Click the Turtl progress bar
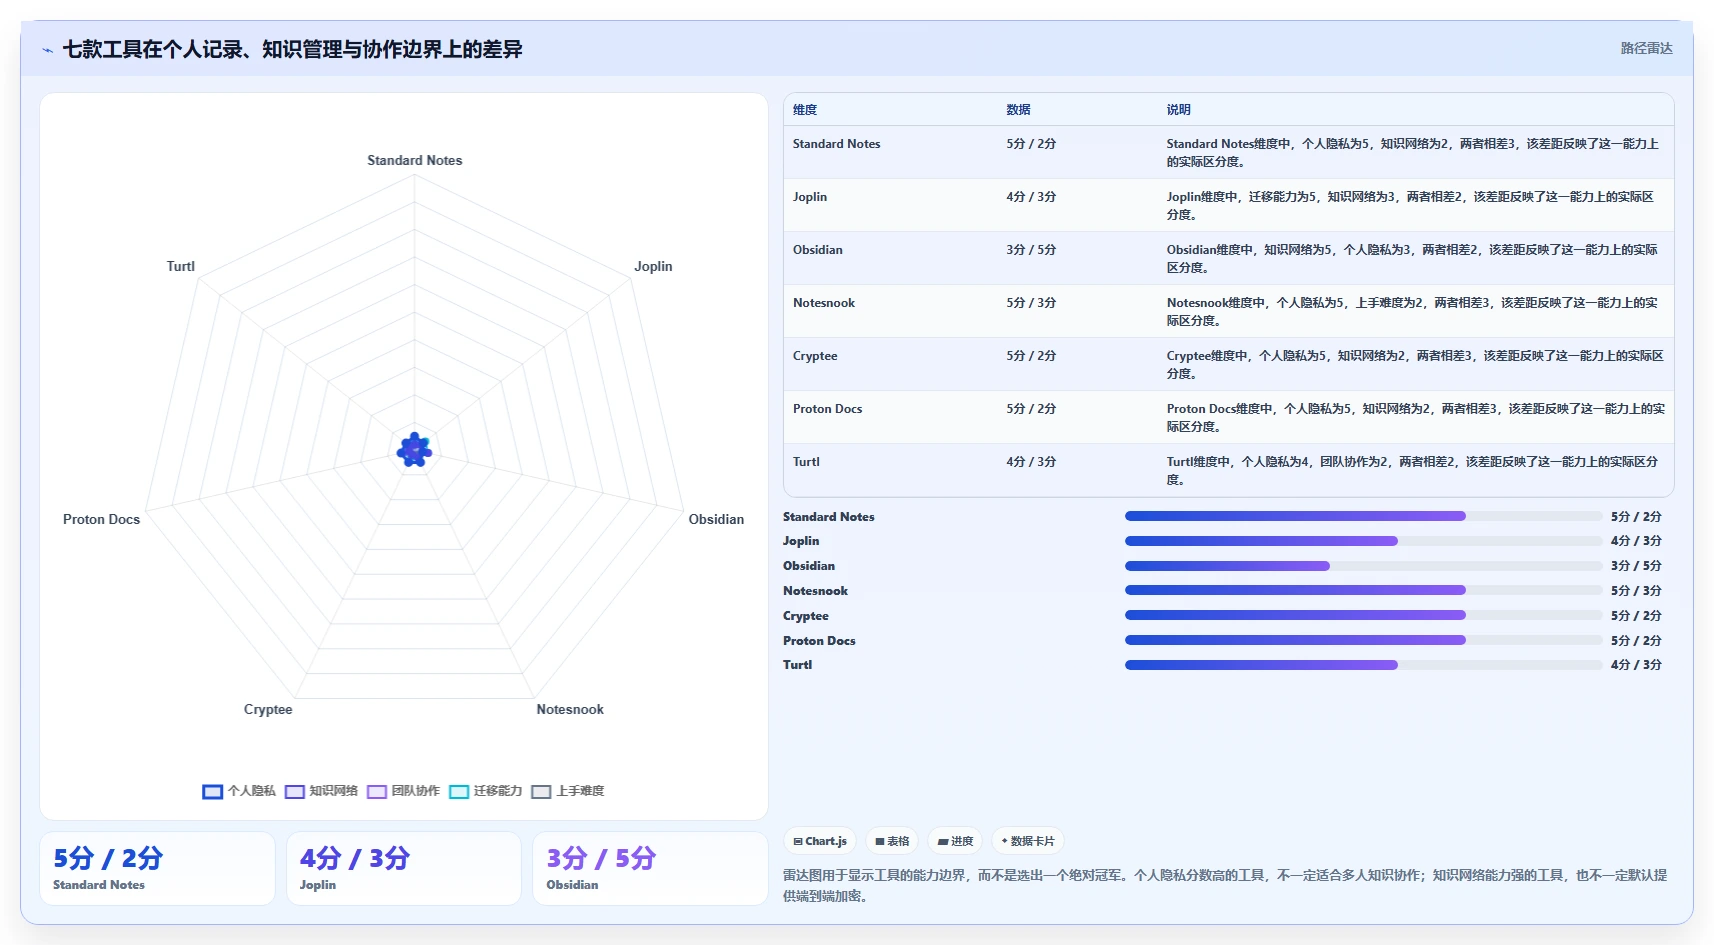The height and width of the screenshot is (945, 1714). pyautogui.click(x=1363, y=665)
